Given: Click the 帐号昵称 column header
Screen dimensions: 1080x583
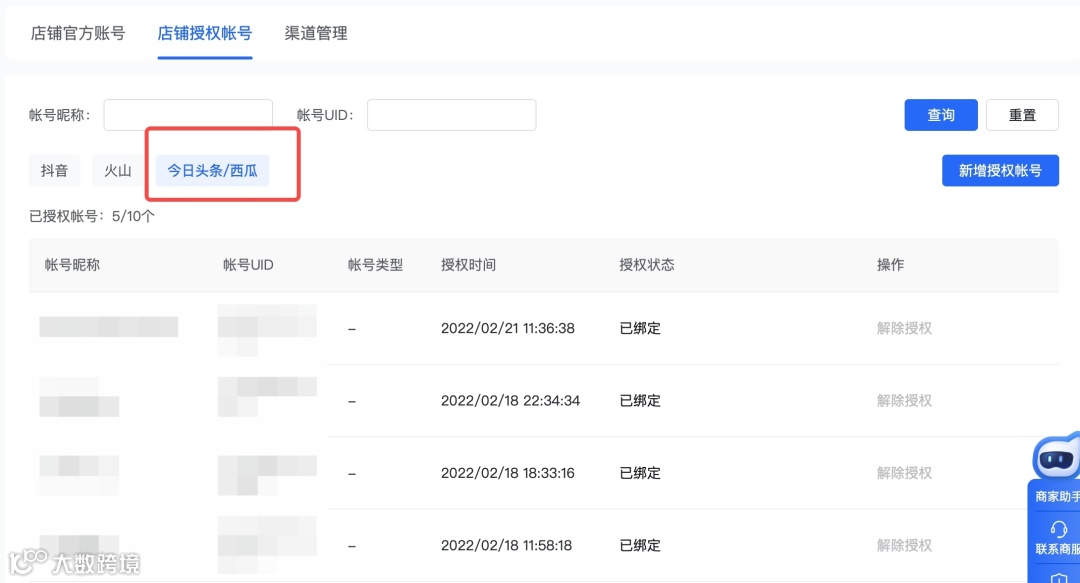Looking at the screenshot, I should point(72,265).
